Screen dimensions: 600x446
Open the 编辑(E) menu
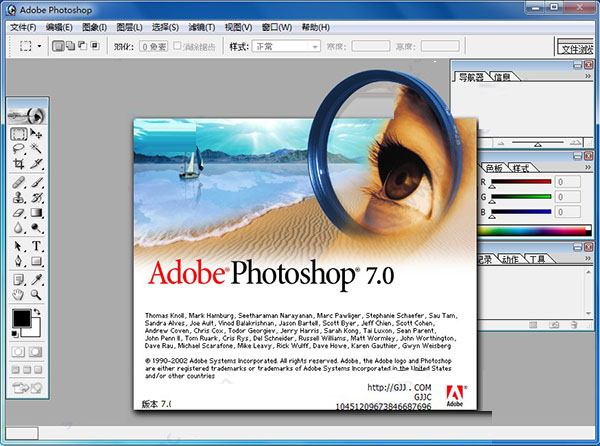tap(59, 28)
